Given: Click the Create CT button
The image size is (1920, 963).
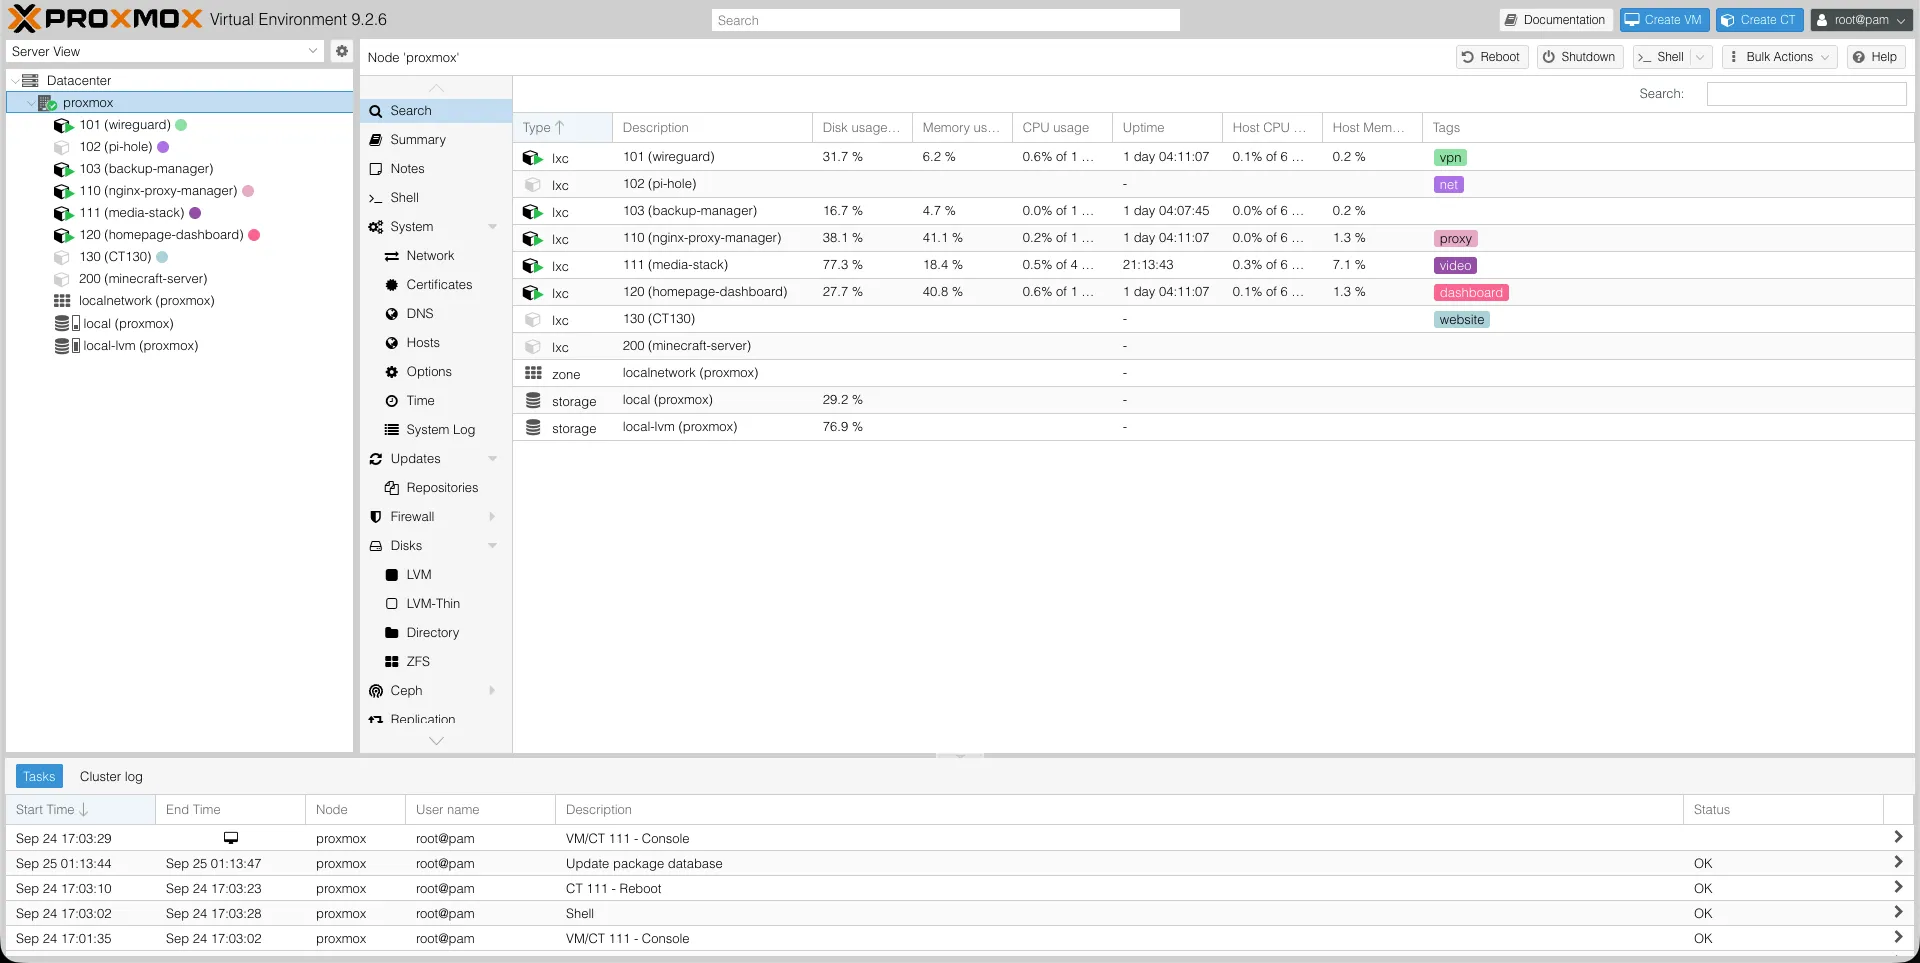Looking at the screenshot, I should (x=1759, y=20).
